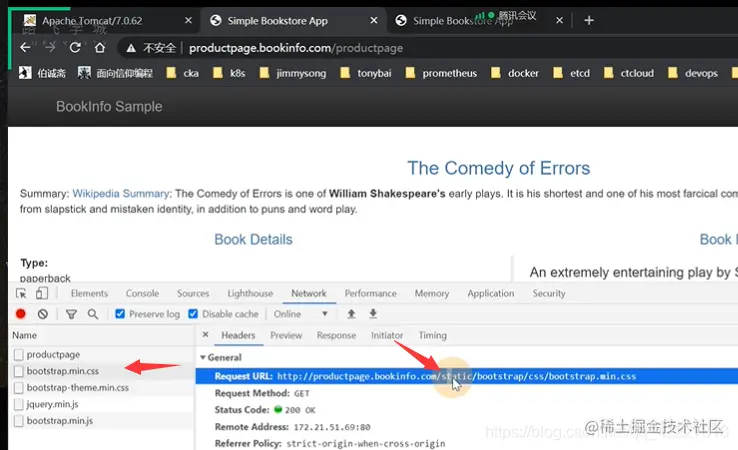738x450 pixels.
Task: Toggle the Disable cache checkbox
Action: [193, 314]
